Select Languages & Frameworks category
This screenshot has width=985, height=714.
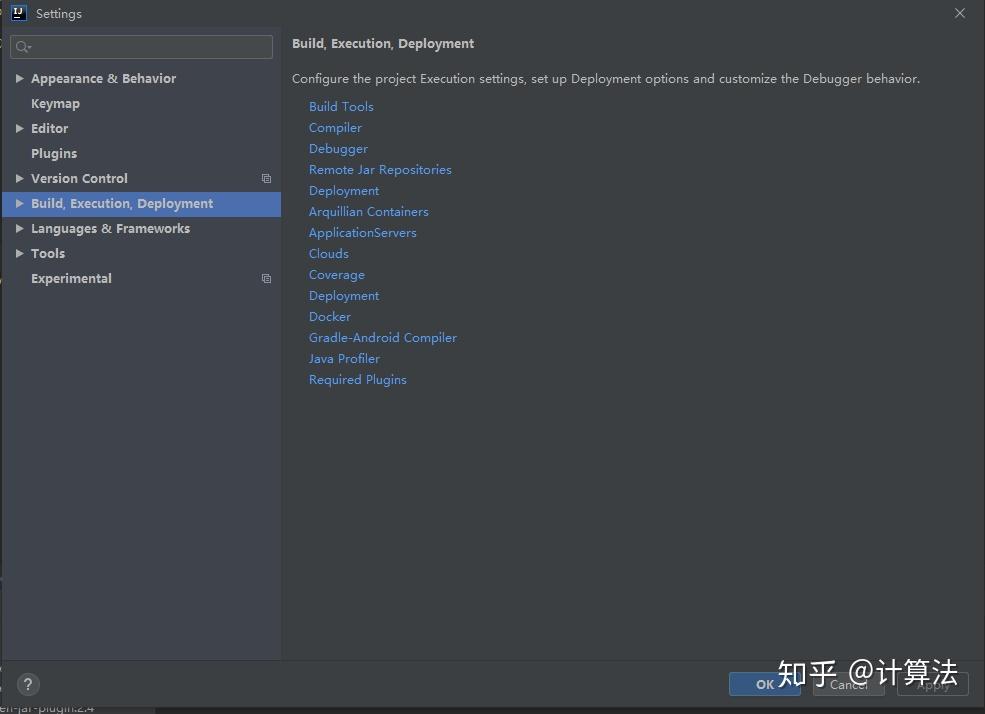111,229
